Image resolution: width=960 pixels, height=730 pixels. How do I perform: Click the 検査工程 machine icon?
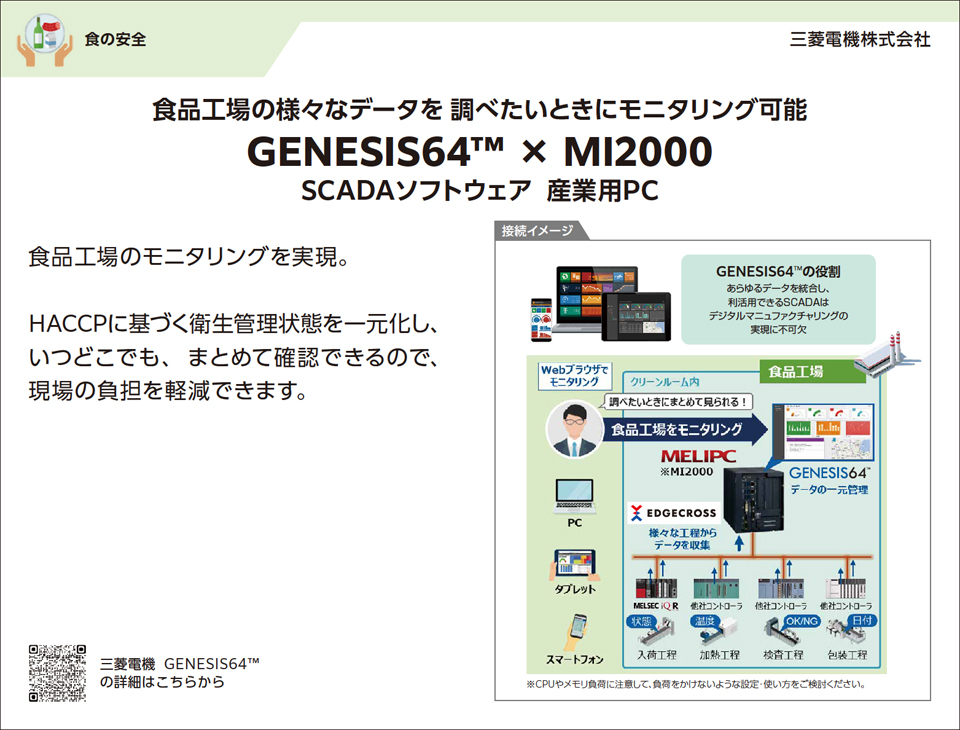[x=782, y=633]
